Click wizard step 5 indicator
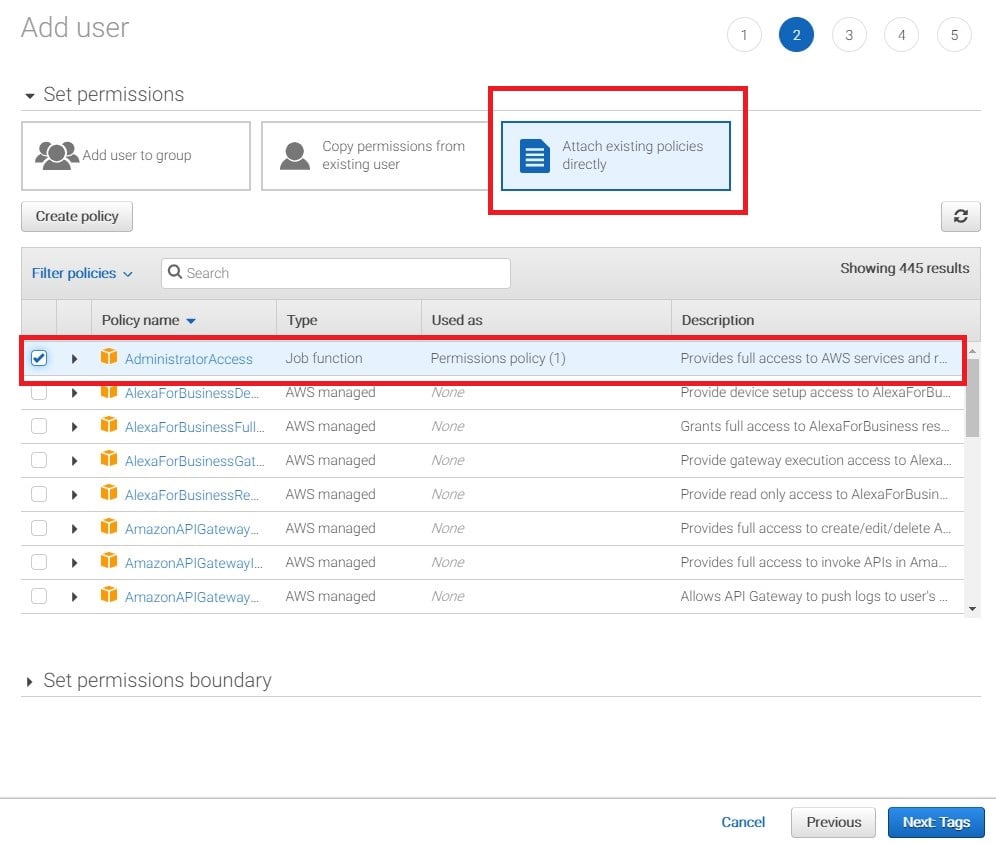Viewport: 996px width, 844px height. [x=954, y=34]
